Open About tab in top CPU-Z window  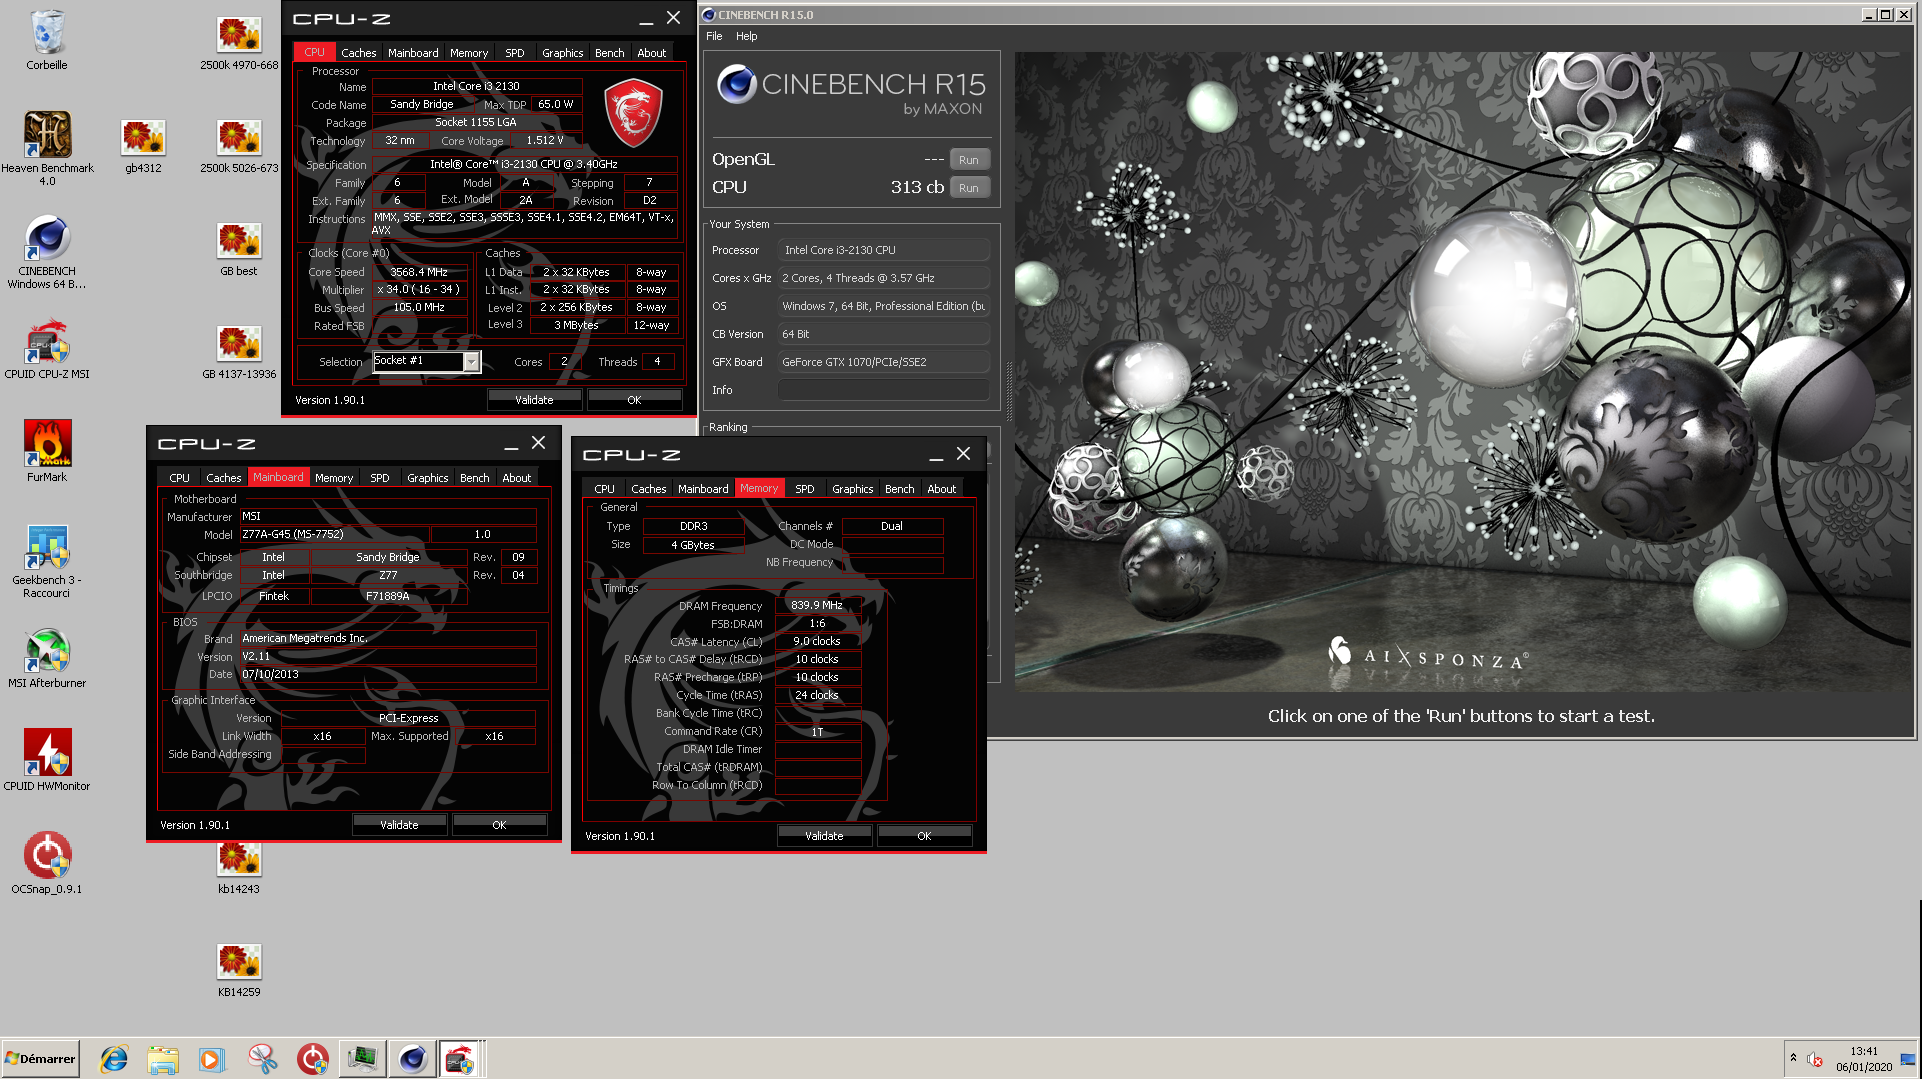pyautogui.click(x=651, y=53)
